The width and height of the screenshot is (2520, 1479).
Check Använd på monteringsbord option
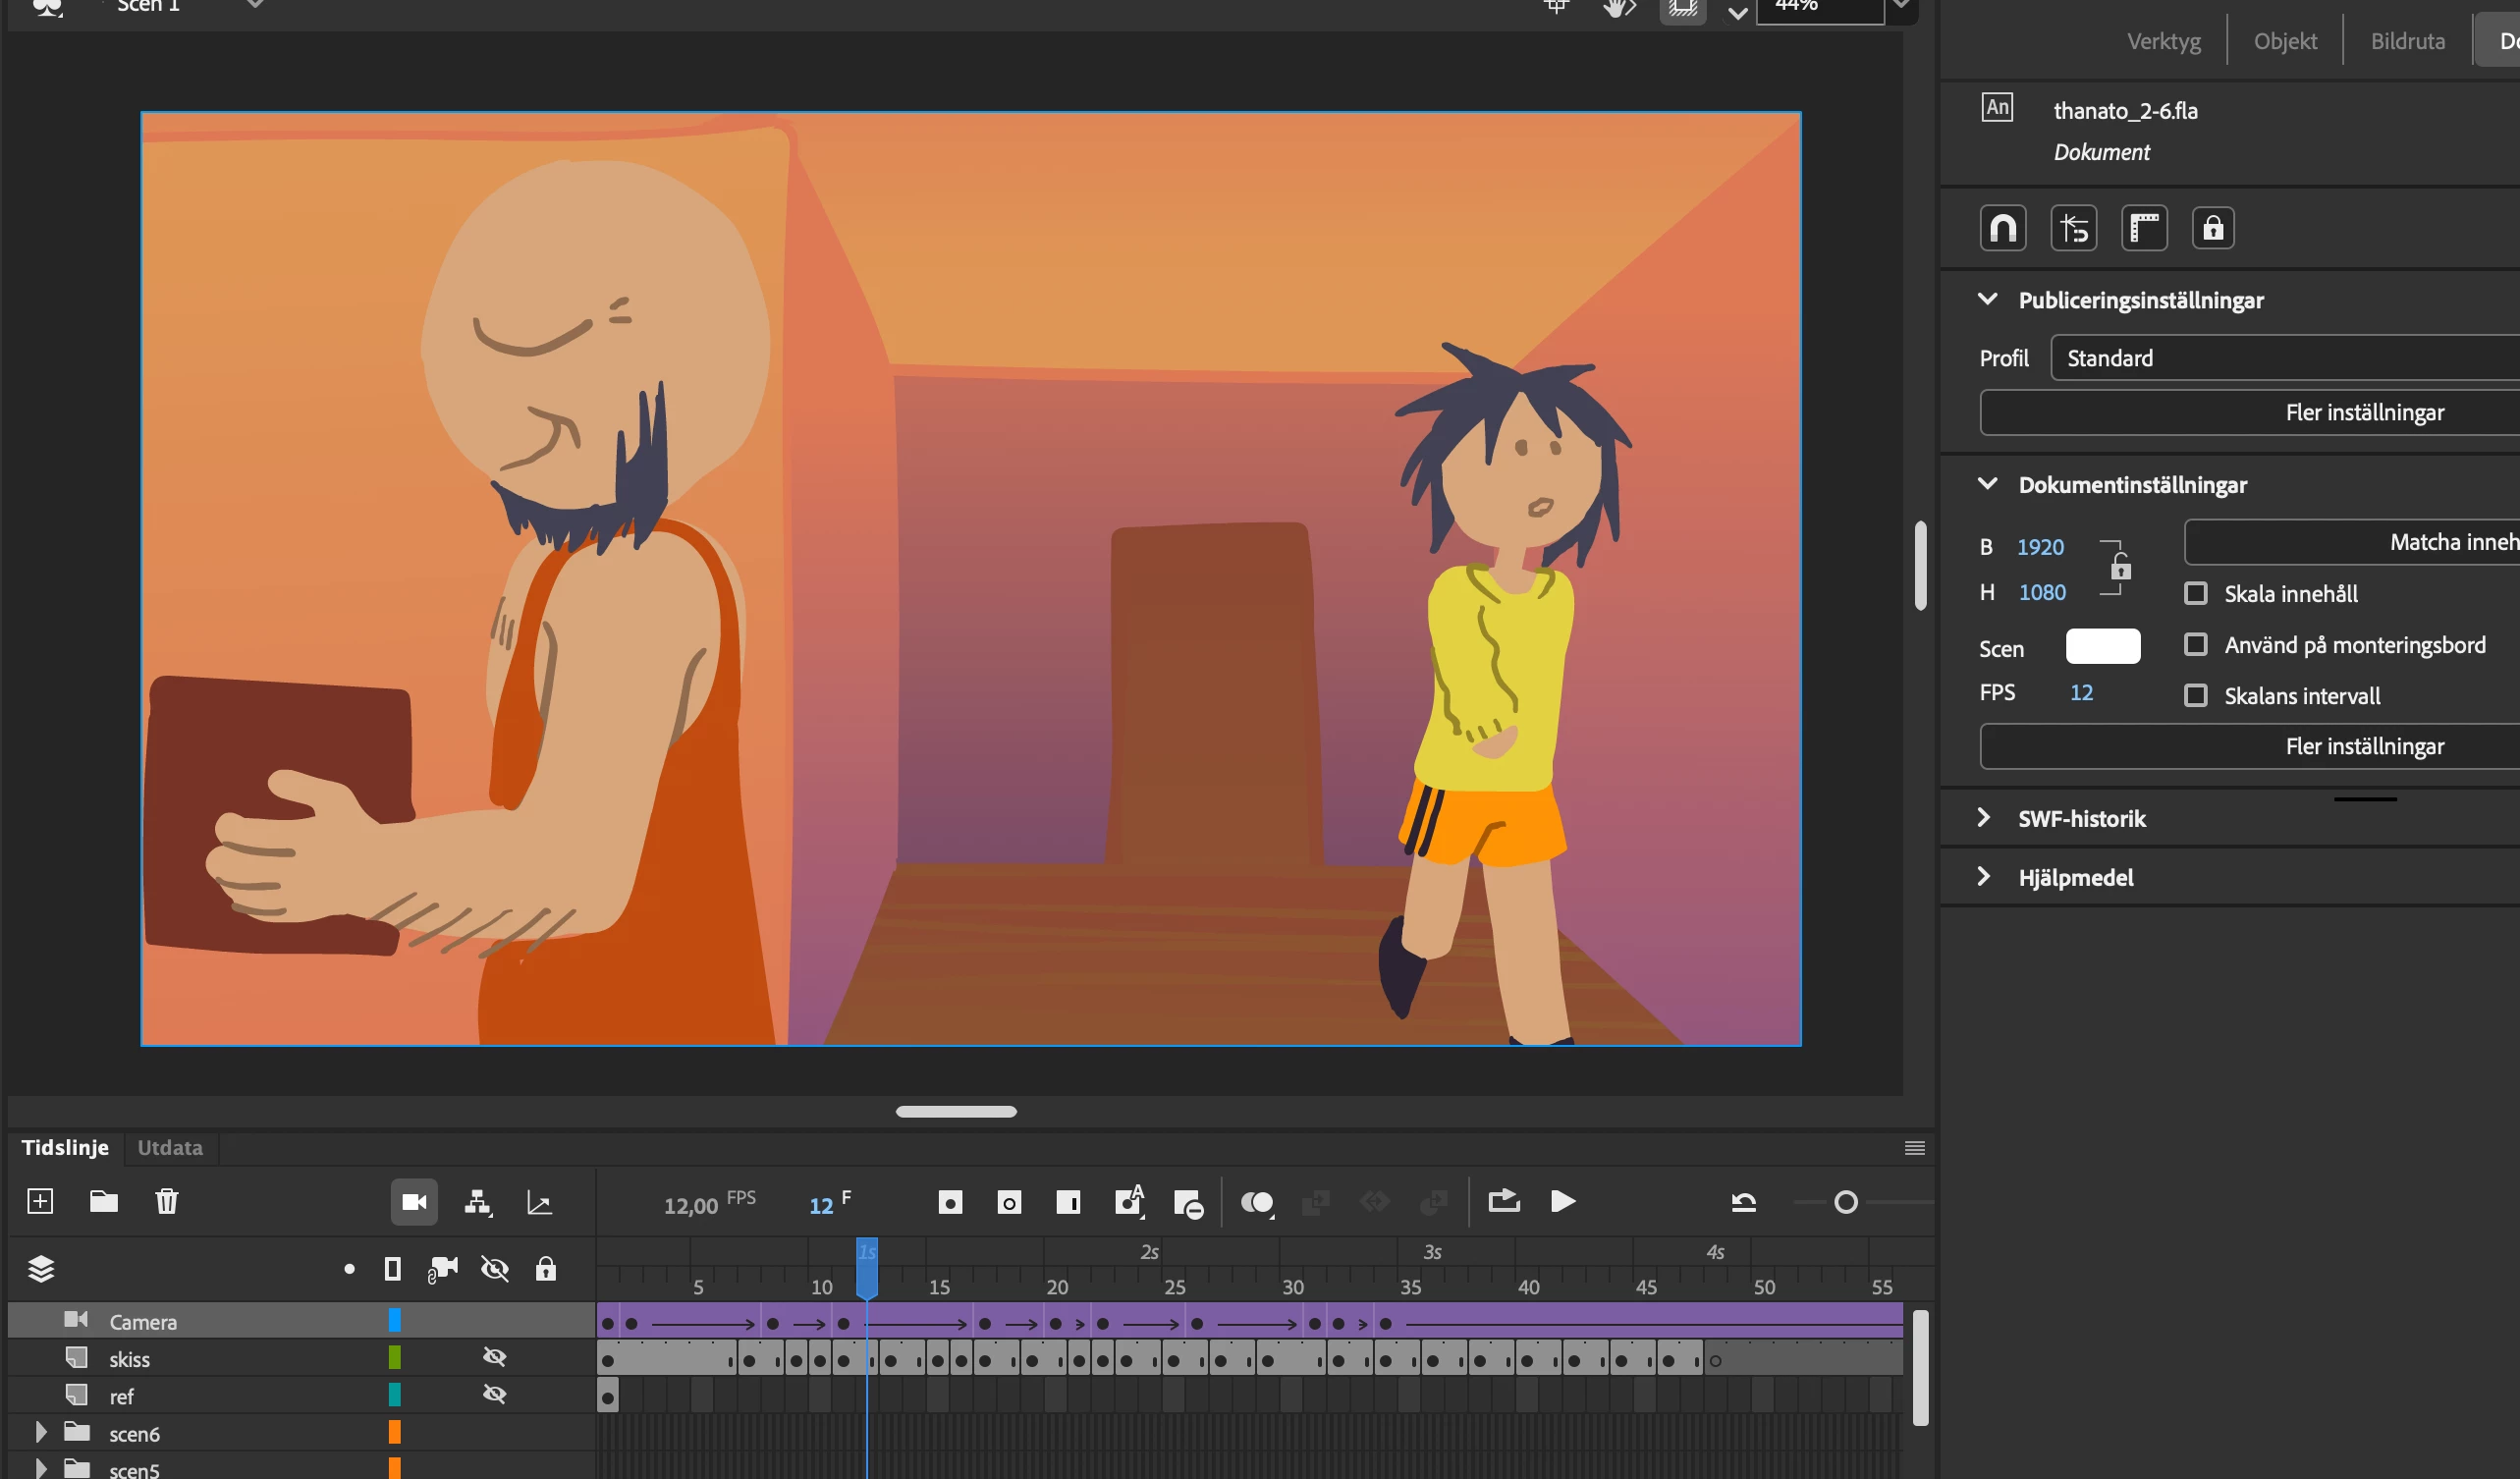(x=2196, y=644)
